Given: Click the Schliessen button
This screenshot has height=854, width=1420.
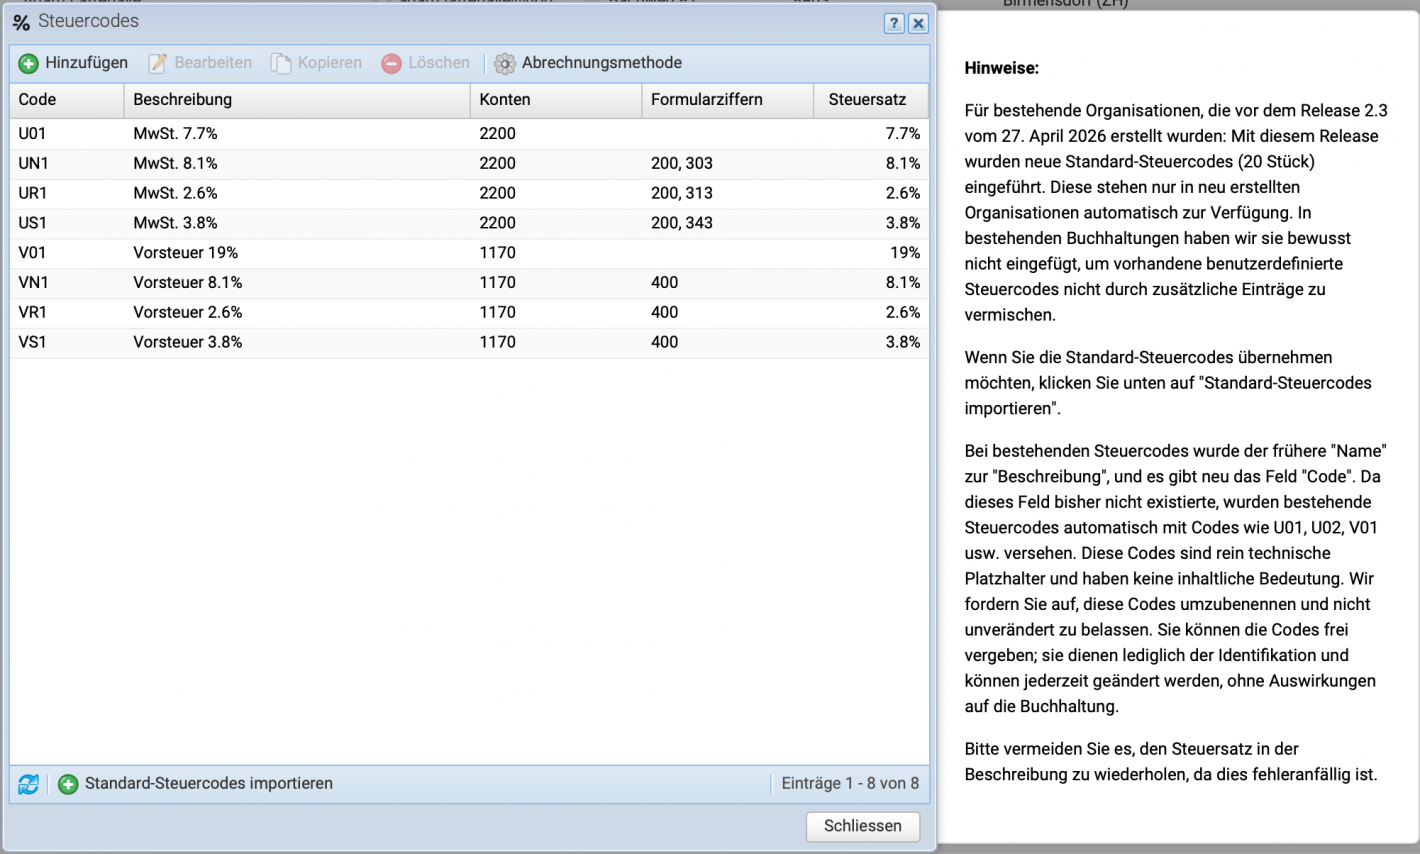Looking at the screenshot, I should tap(863, 826).
